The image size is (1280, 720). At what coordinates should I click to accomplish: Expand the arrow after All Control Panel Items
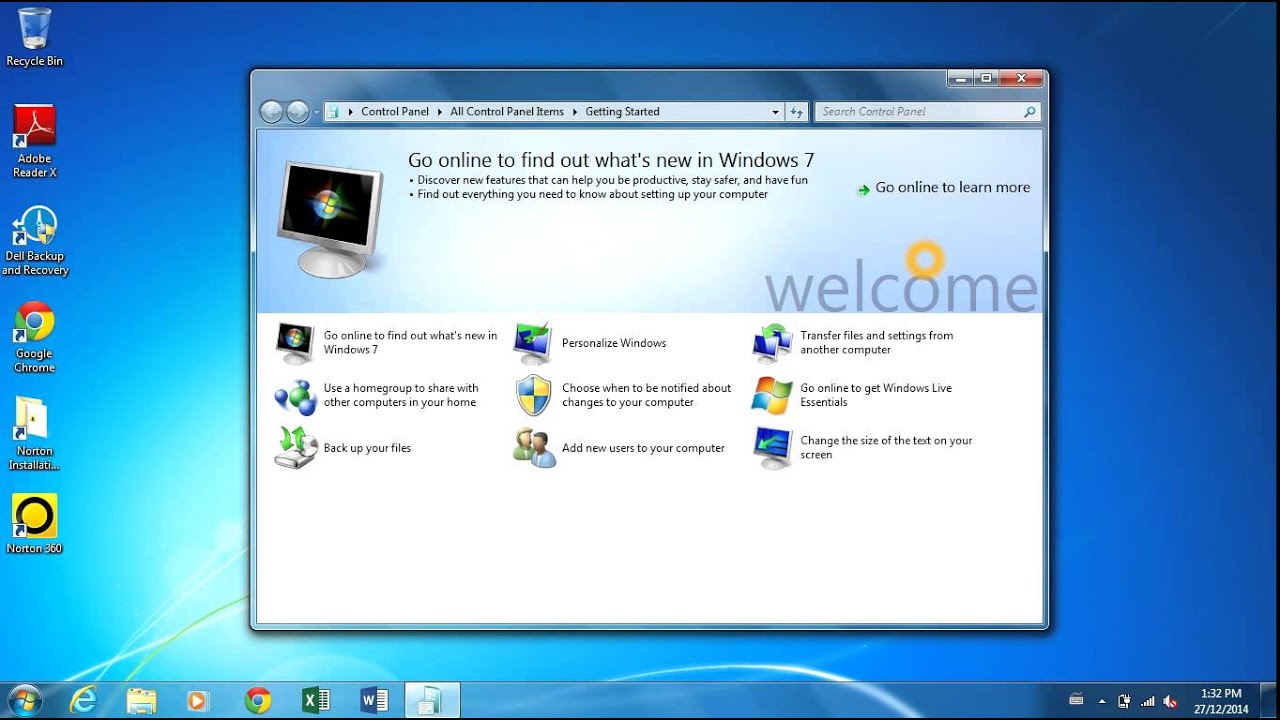click(575, 112)
